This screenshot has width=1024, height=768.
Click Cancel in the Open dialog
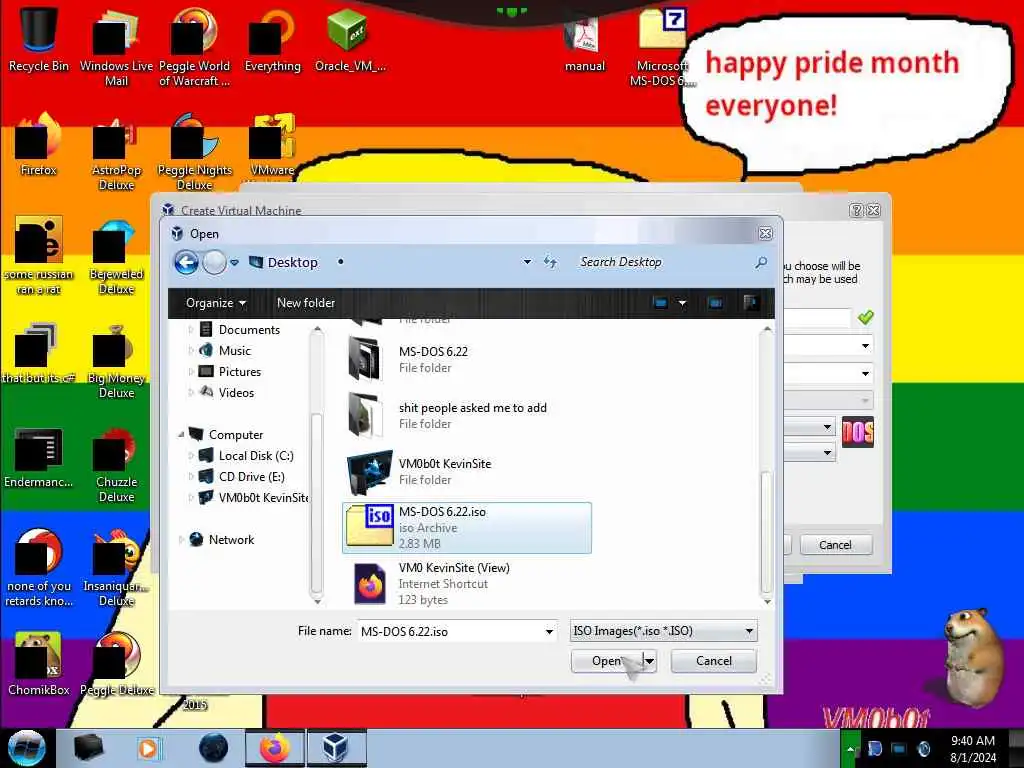coord(714,661)
